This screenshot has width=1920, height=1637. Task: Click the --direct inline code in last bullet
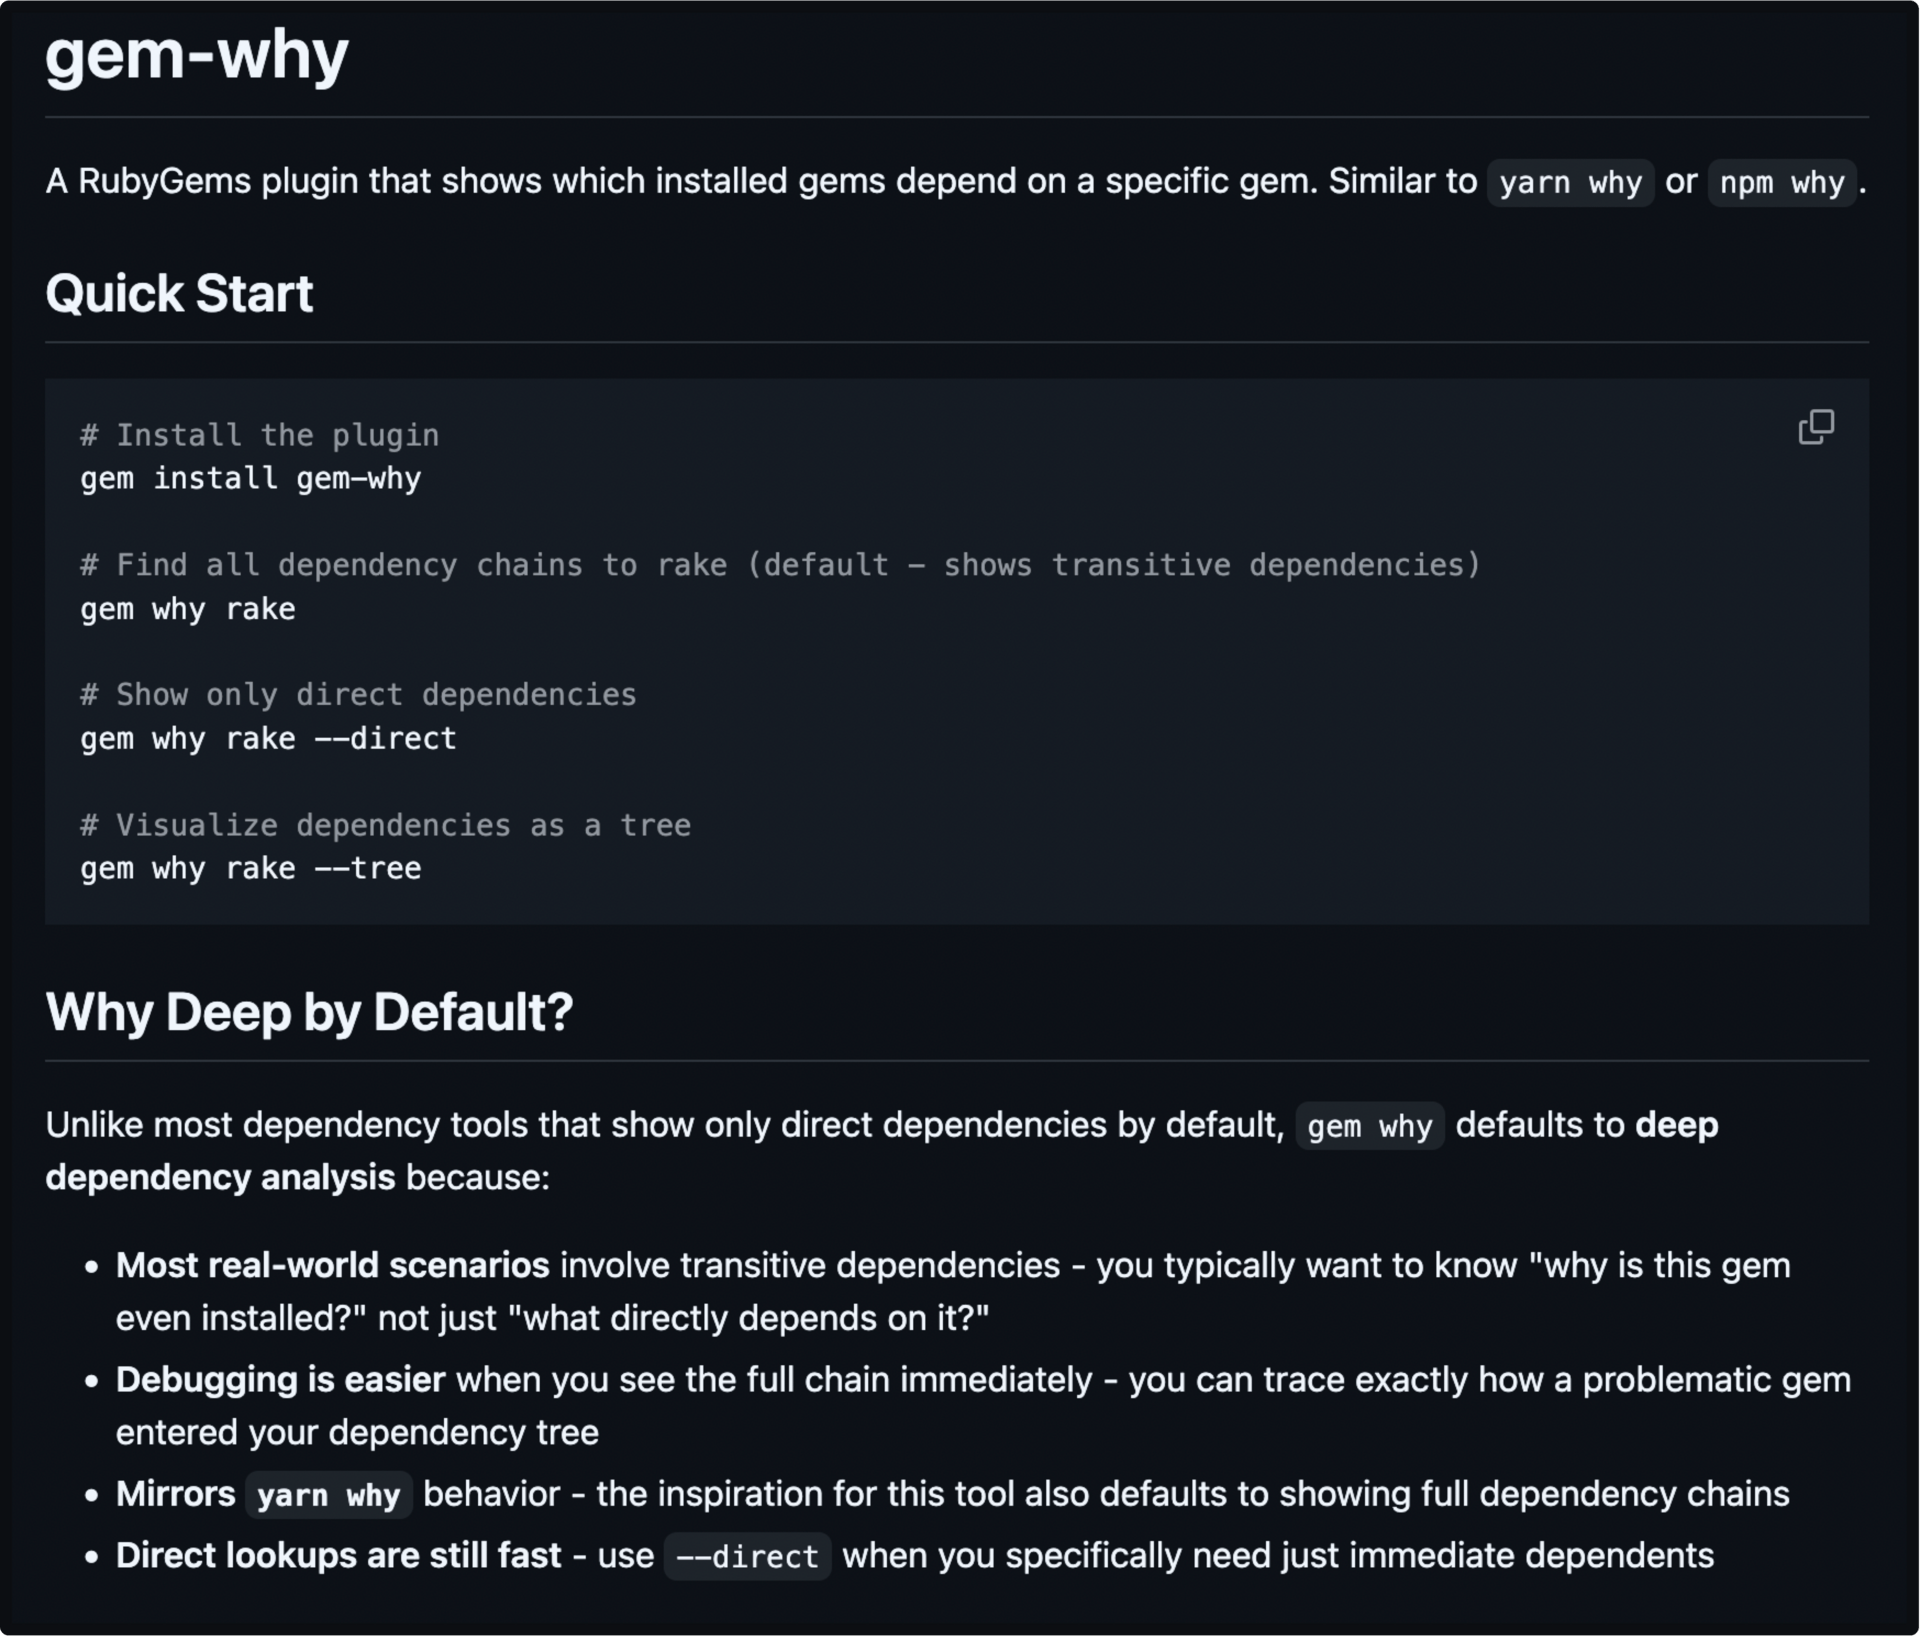tap(747, 1557)
